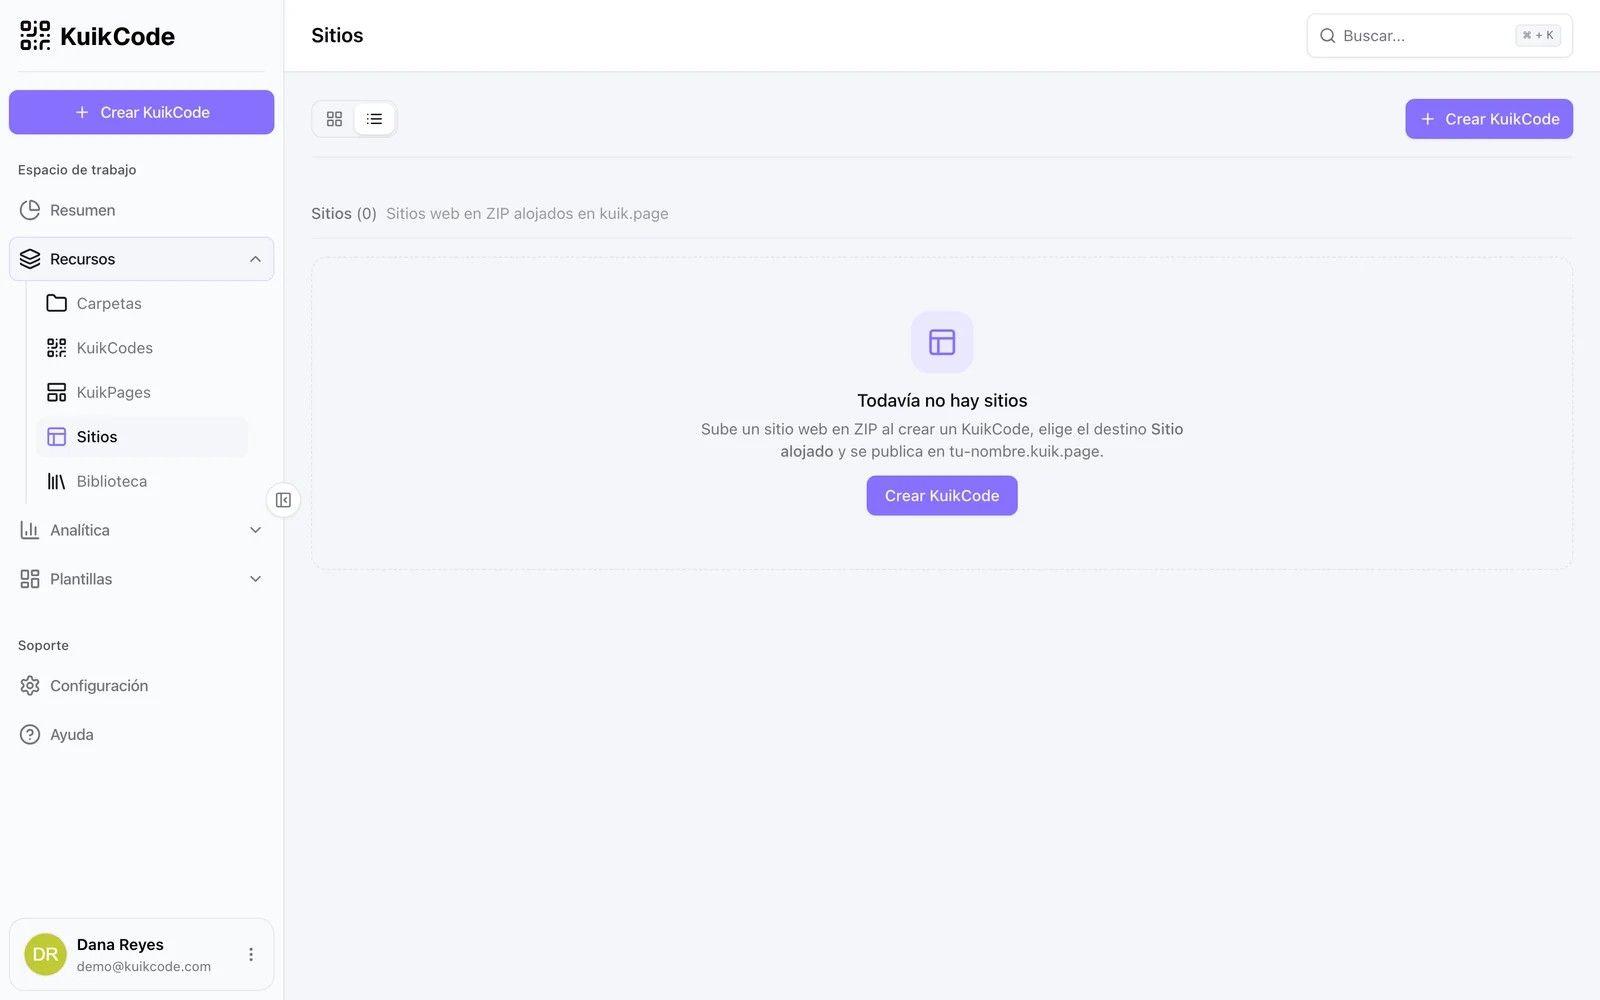Click the 'Sitios (0)' count label

pyautogui.click(x=344, y=214)
